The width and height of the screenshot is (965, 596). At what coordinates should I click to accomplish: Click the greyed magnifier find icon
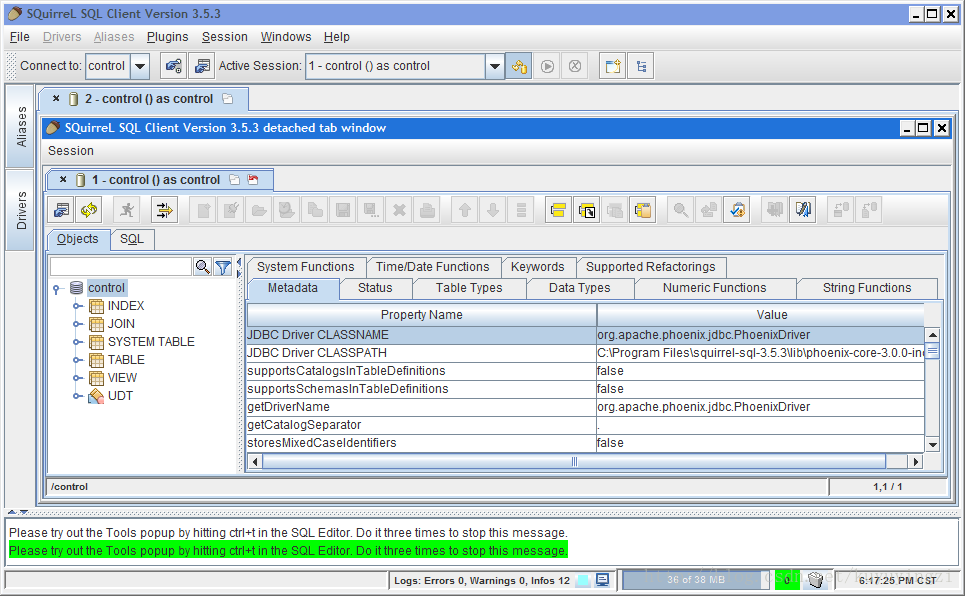(x=681, y=210)
